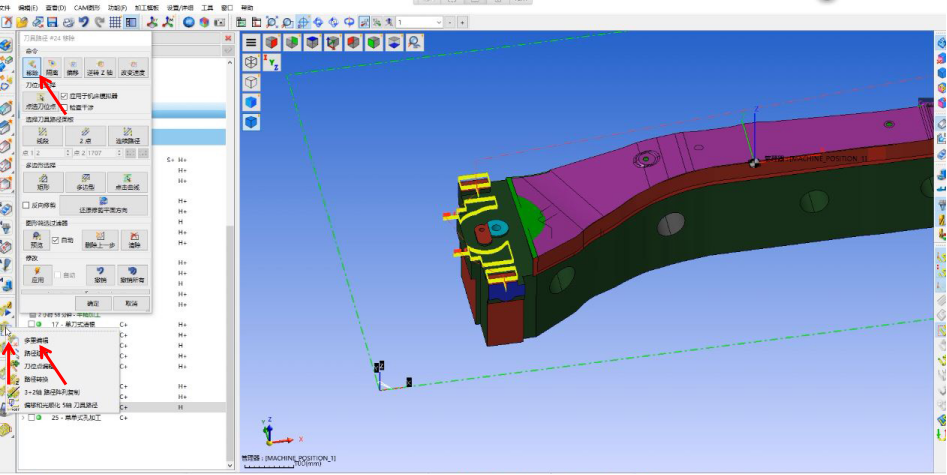This screenshot has width=947, height=475.
Task: Click the 点 1 spinner arrows
Action: pos(68,153)
